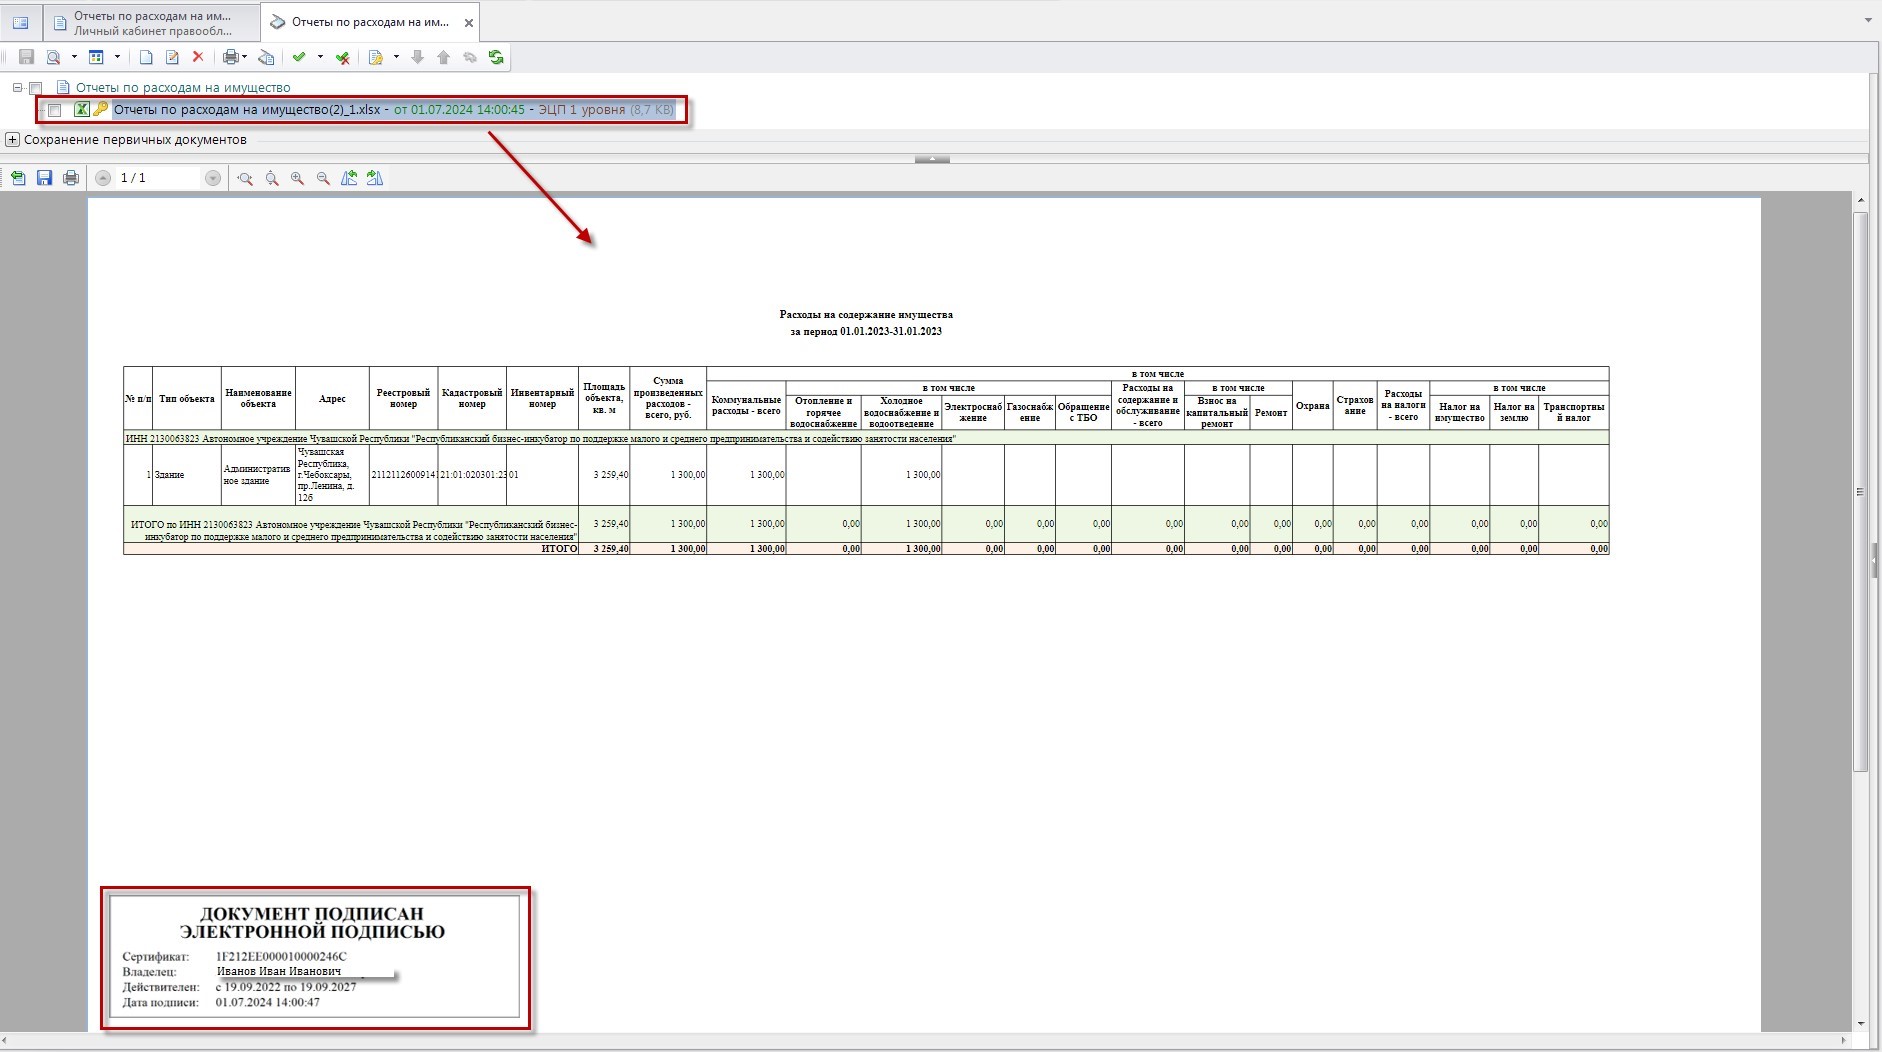Open the navigation panel icon left of tabs

[x=20, y=22]
